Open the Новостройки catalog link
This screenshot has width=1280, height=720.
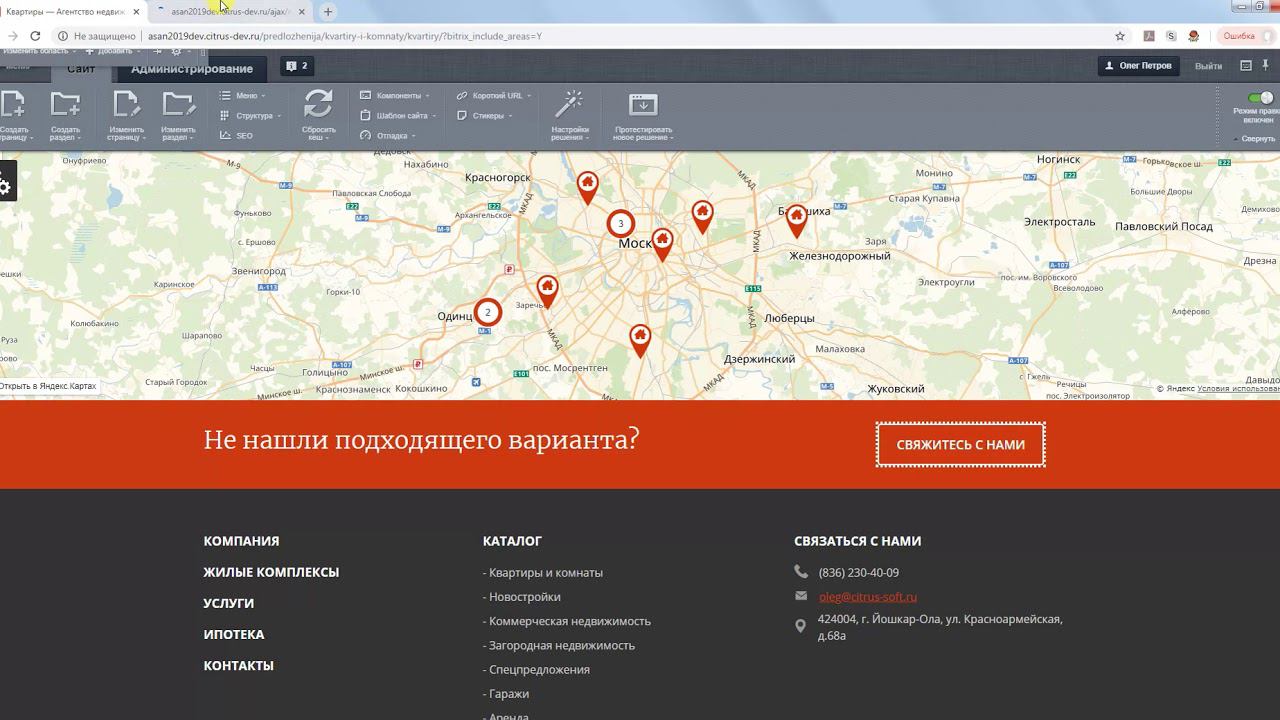tap(524, 597)
